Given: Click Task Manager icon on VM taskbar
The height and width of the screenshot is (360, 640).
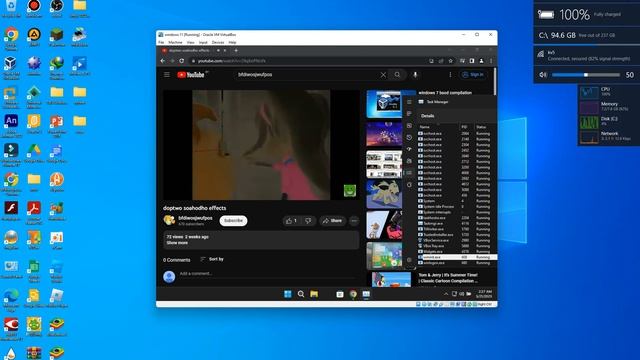Looking at the screenshot, I should coord(366,294).
